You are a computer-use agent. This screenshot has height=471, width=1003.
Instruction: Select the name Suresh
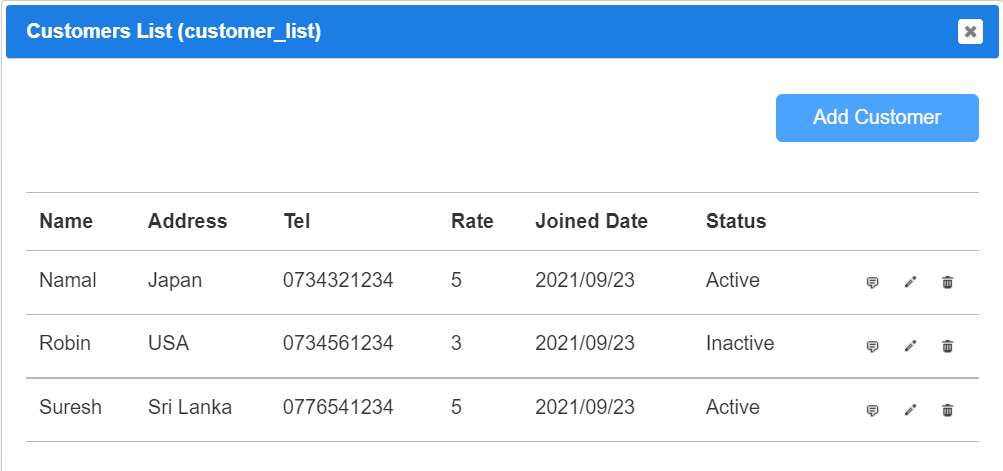pos(70,408)
